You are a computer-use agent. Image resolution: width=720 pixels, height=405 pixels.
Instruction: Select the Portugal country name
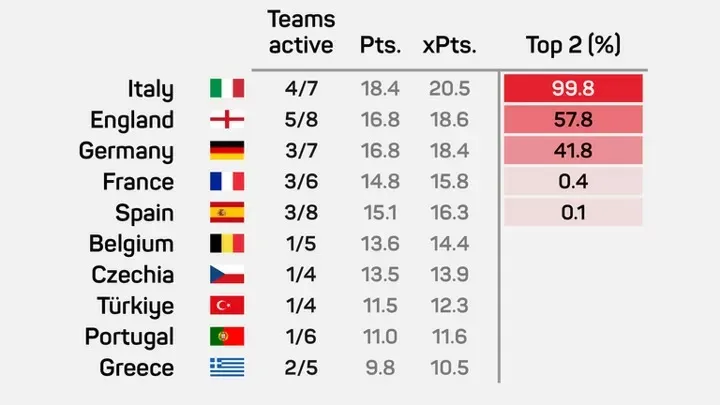pyautogui.click(x=129, y=337)
